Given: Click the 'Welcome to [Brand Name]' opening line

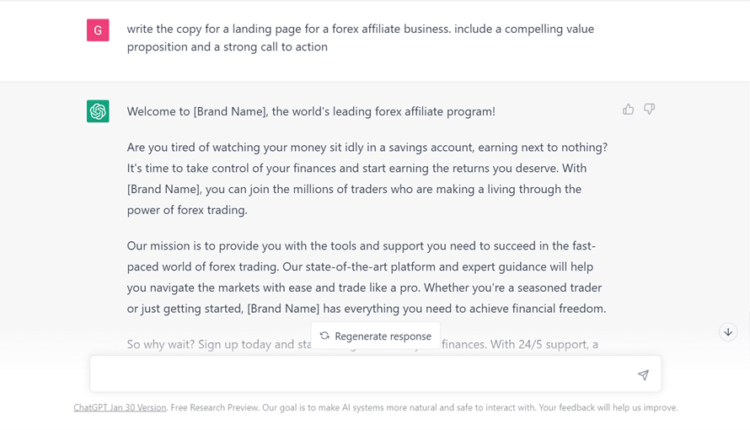Looking at the screenshot, I should (310, 112).
